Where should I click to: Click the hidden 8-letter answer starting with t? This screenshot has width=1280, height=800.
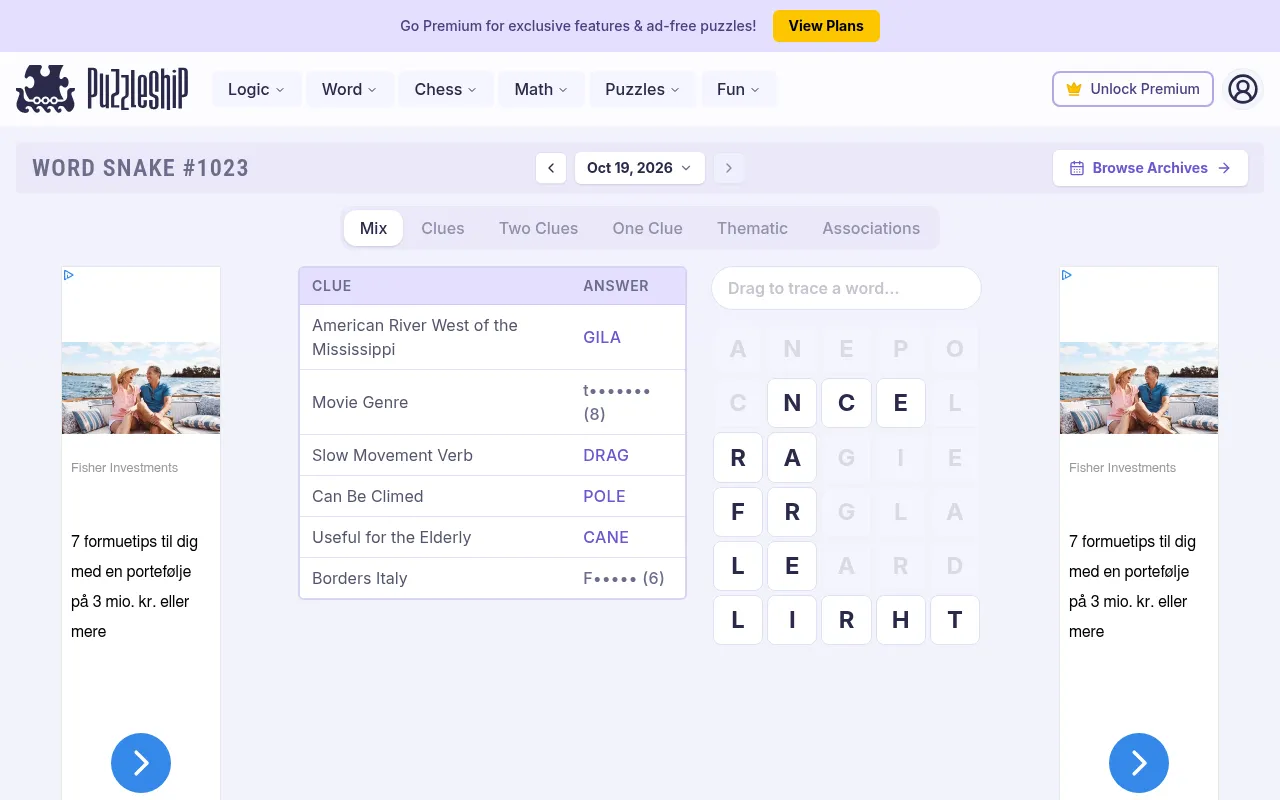(618, 402)
